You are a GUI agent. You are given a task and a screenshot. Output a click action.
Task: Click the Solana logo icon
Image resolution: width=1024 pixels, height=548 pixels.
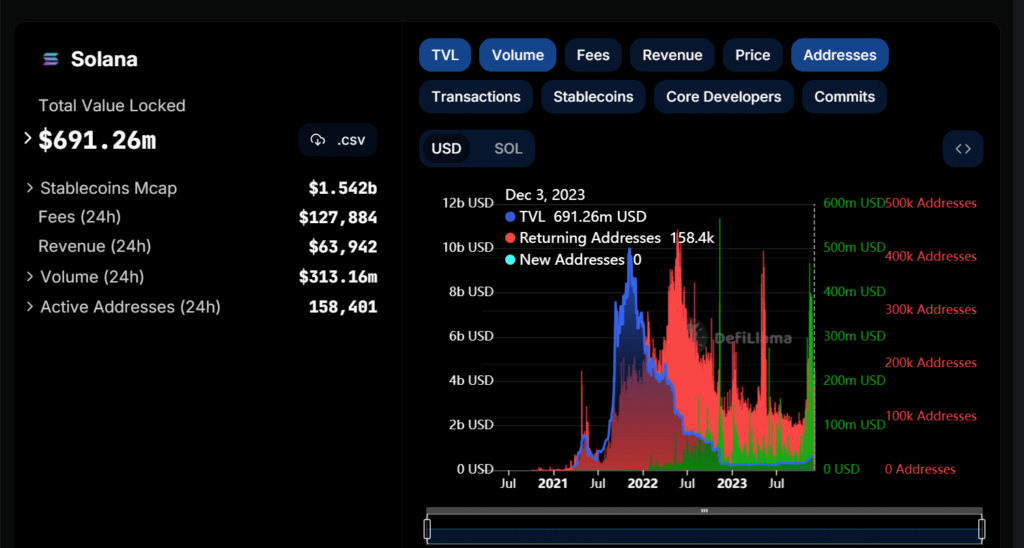point(49,60)
